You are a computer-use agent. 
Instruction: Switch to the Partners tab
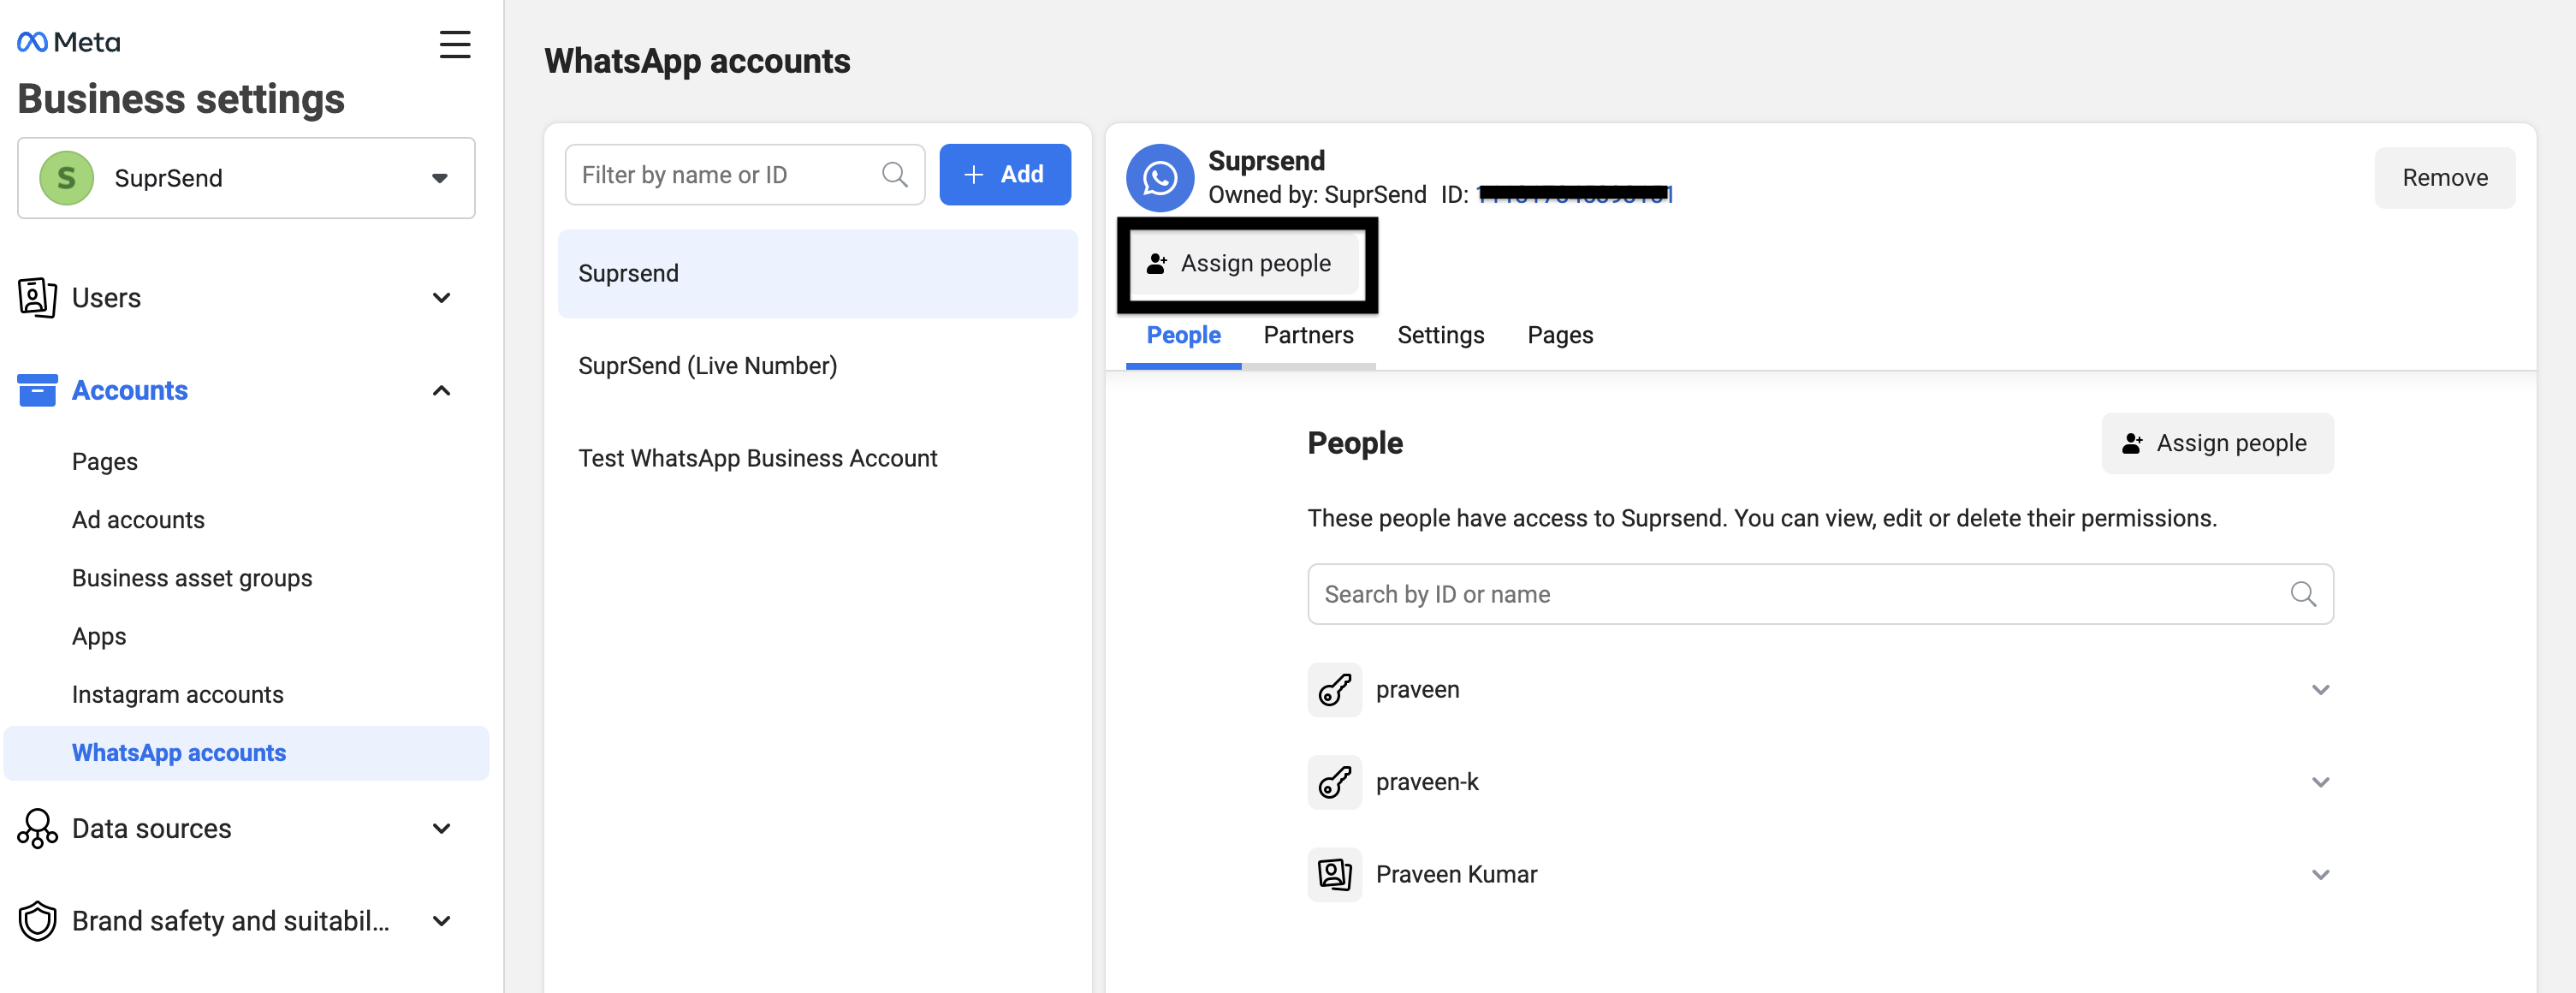[x=1307, y=335]
